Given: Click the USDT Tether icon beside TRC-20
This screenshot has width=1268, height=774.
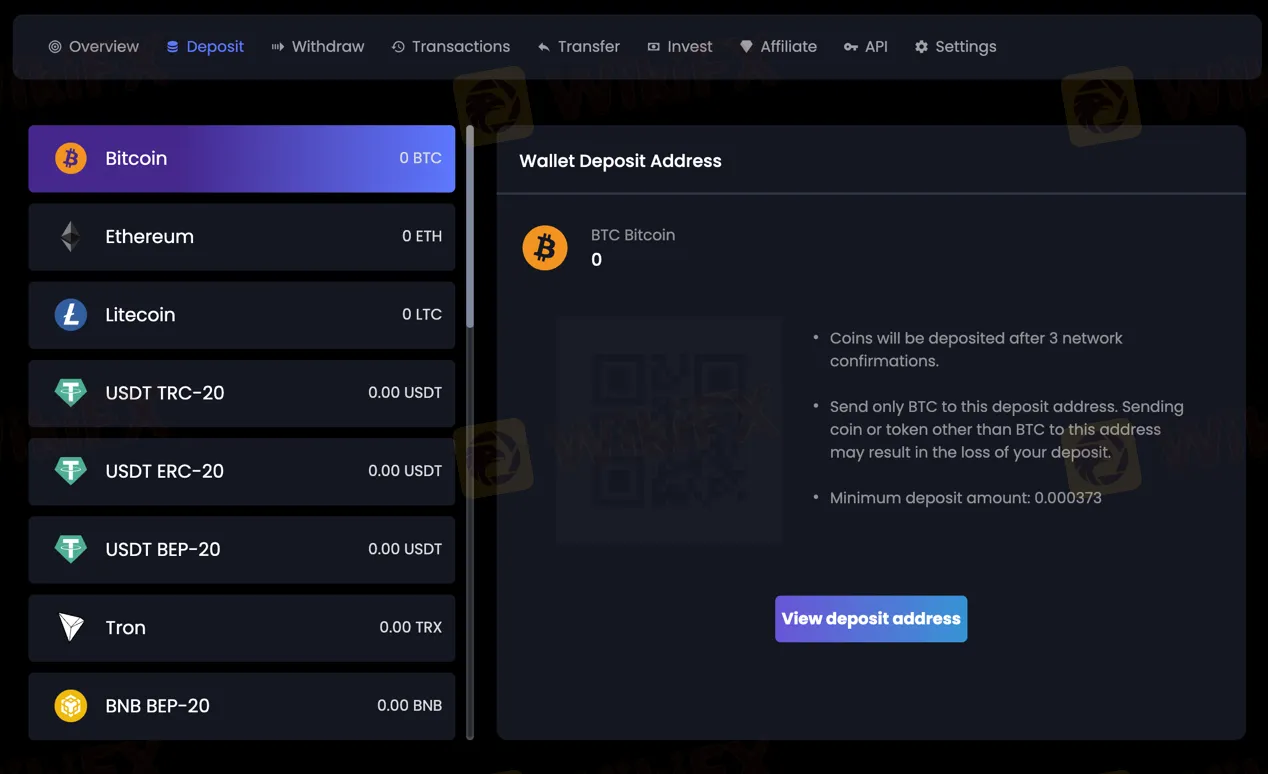Looking at the screenshot, I should [70, 392].
